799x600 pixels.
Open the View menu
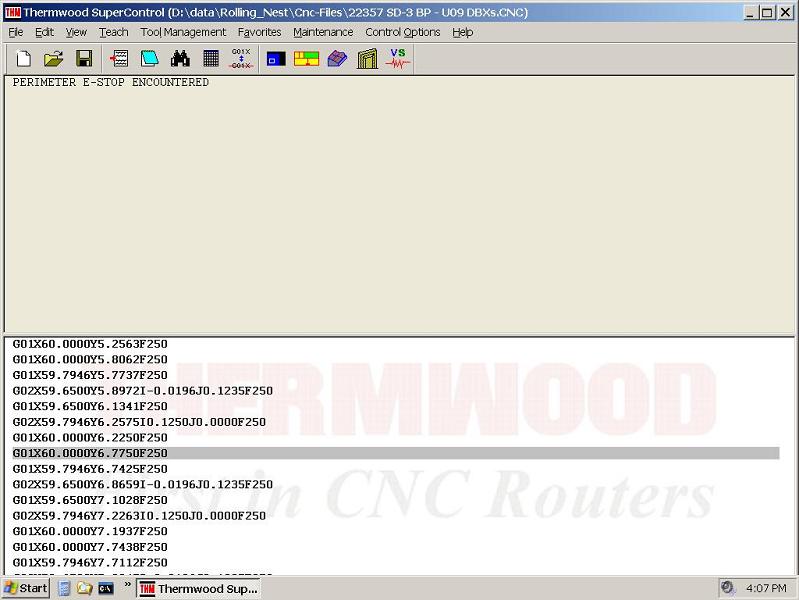(x=76, y=32)
